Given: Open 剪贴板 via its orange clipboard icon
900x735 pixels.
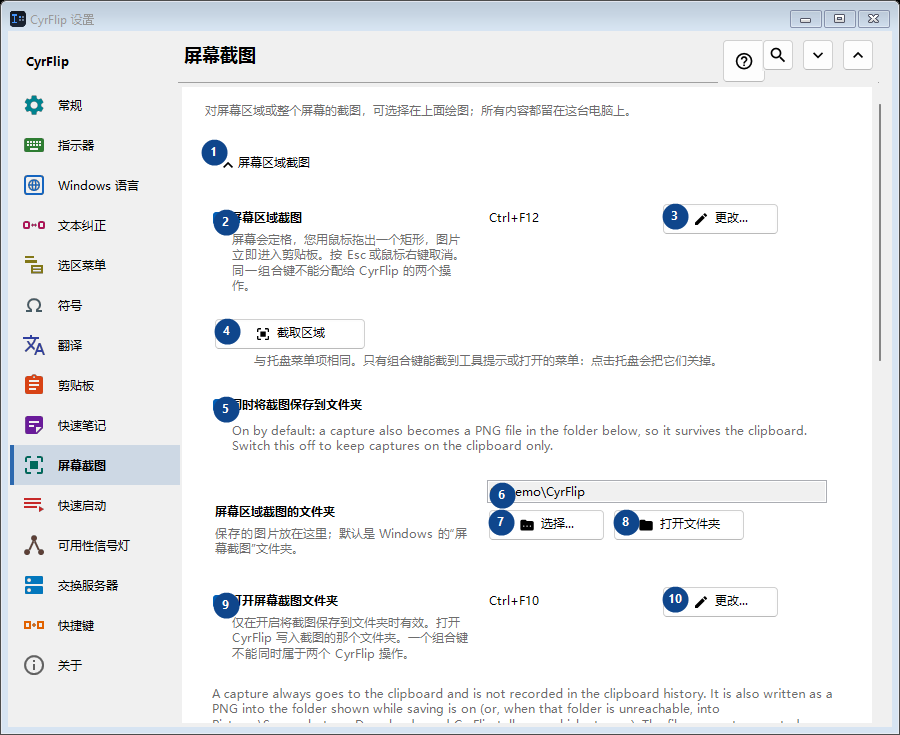Looking at the screenshot, I should pos(34,385).
